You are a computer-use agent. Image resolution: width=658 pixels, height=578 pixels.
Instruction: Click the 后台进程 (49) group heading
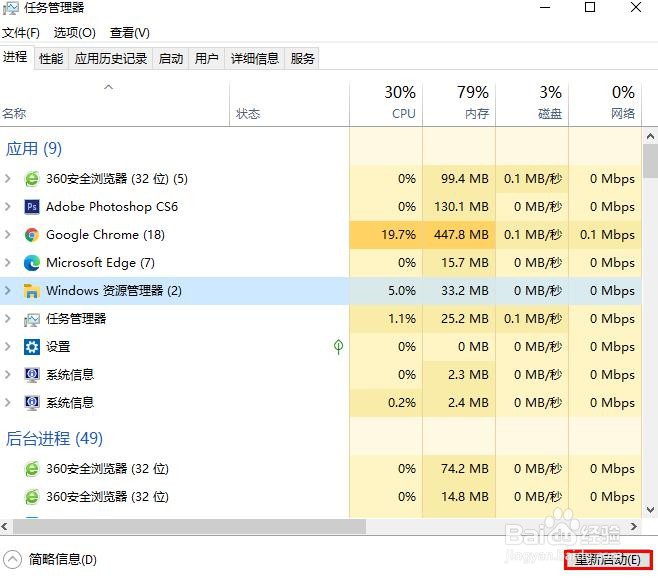click(x=54, y=439)
